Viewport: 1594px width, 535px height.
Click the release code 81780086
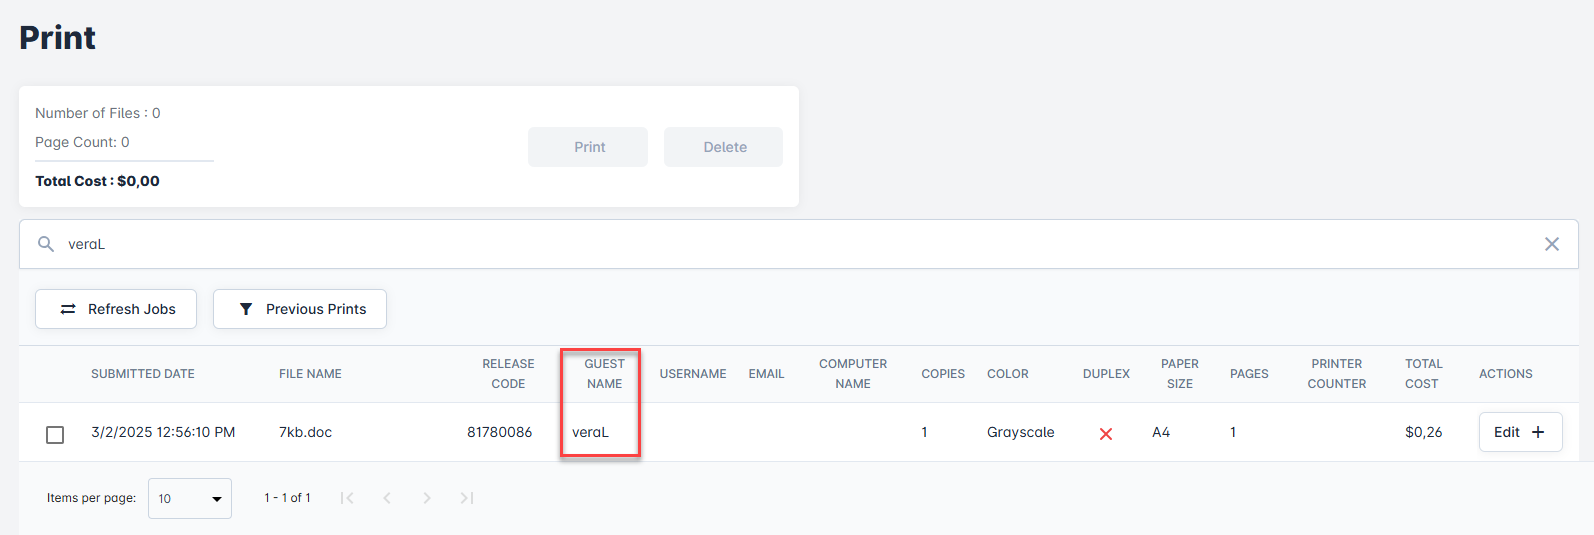499,432
